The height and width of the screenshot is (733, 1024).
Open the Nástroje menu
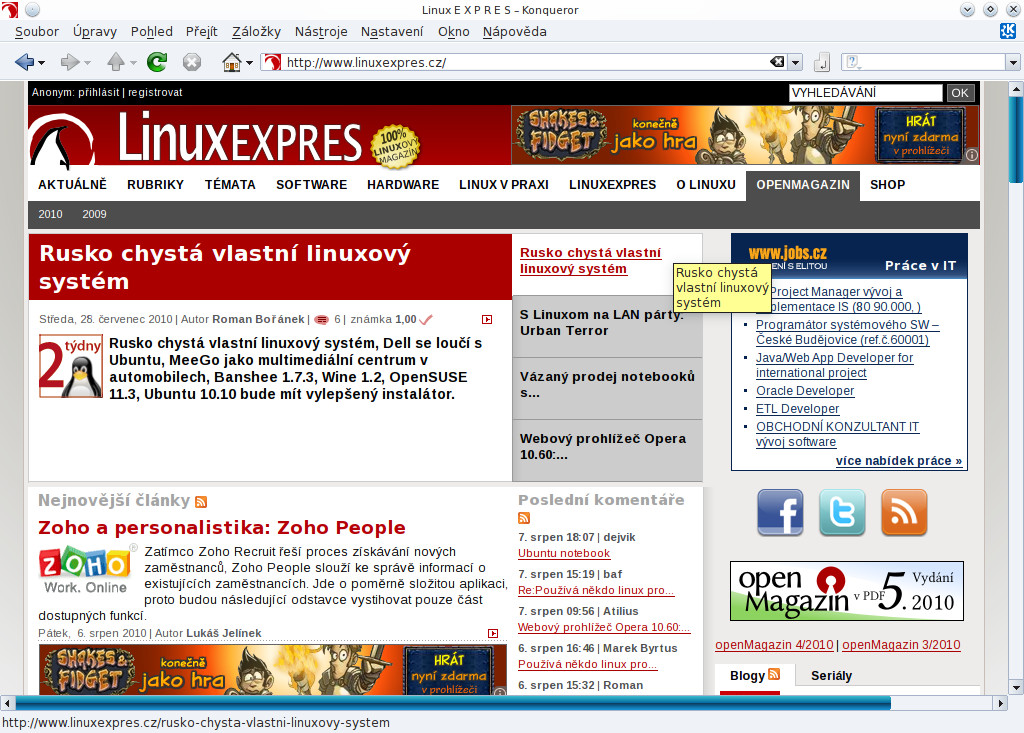click(321, 31)
